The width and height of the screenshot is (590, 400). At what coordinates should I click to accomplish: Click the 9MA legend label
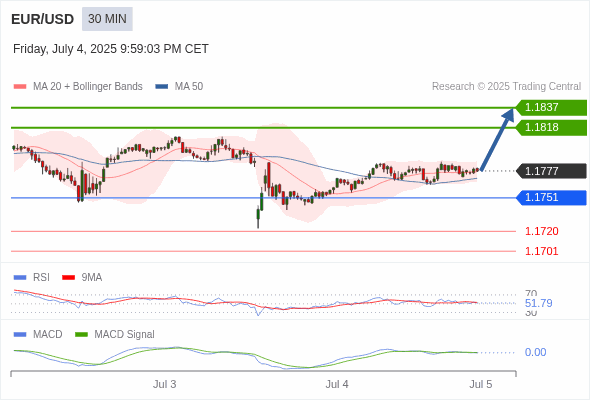point(92,278)
